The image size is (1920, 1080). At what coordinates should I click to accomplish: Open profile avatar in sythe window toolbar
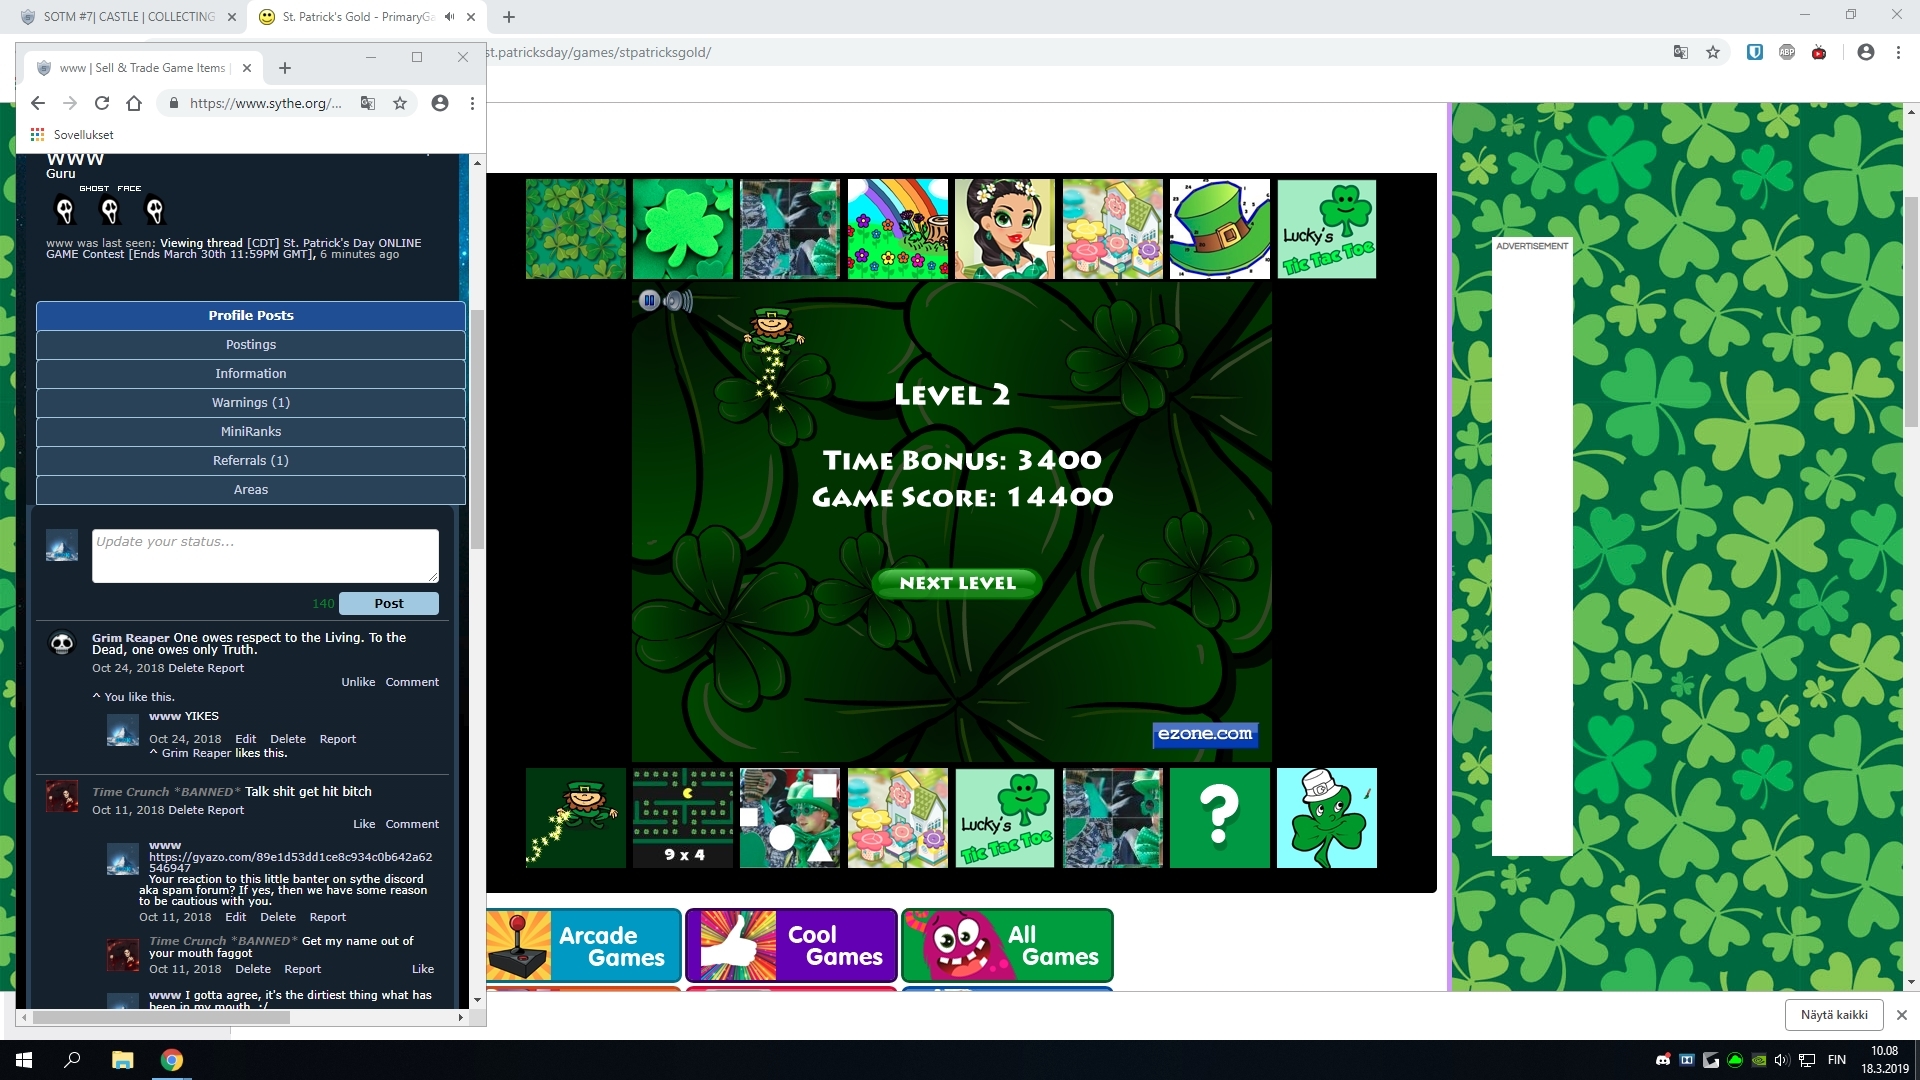(440, 103)
